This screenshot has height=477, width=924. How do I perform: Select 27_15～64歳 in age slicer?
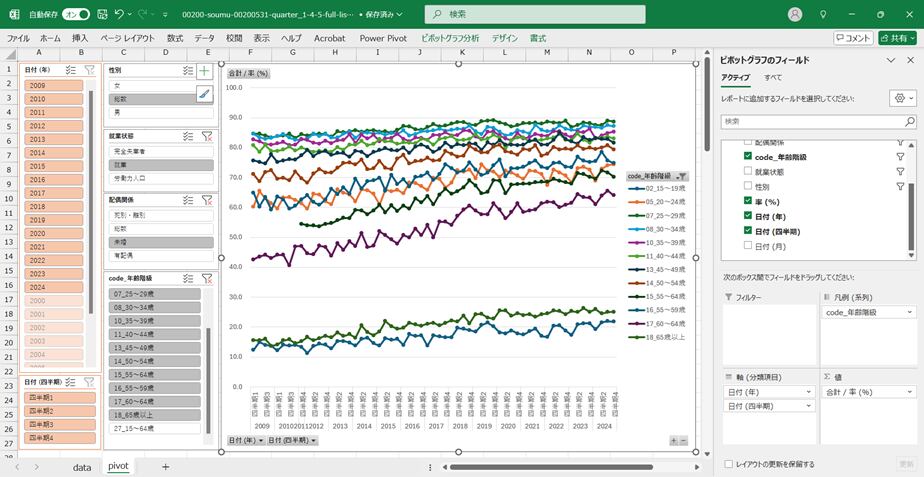(155, 428)
